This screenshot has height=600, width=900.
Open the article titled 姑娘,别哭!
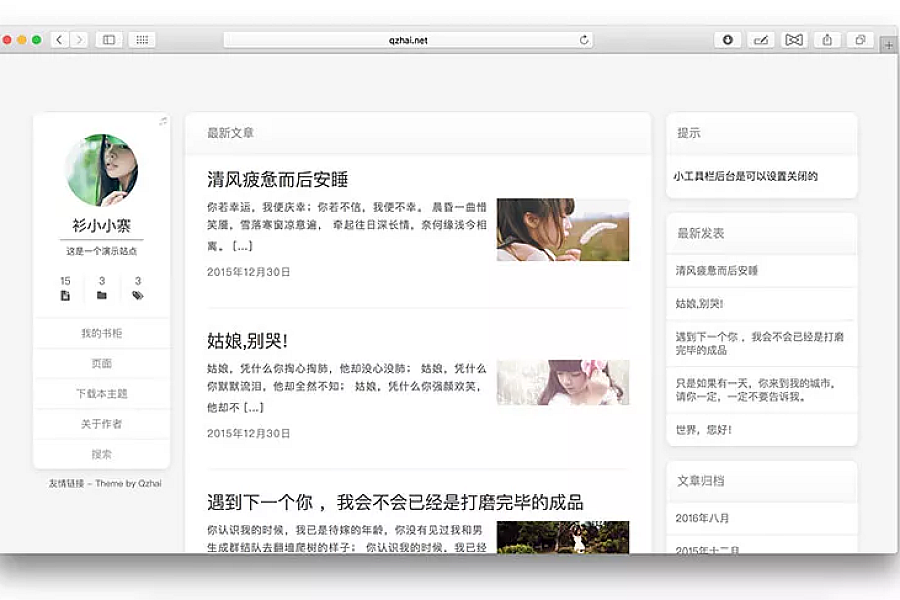(x=247, y=341)
